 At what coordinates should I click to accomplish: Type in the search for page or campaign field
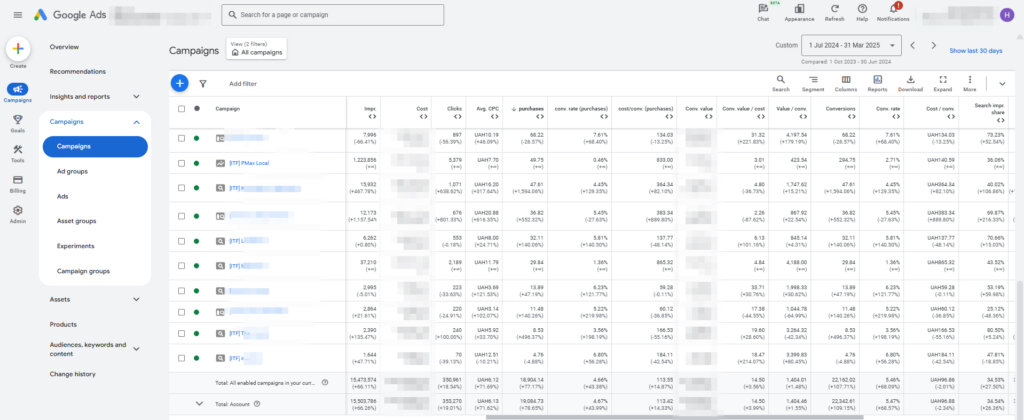coord(333,15)
